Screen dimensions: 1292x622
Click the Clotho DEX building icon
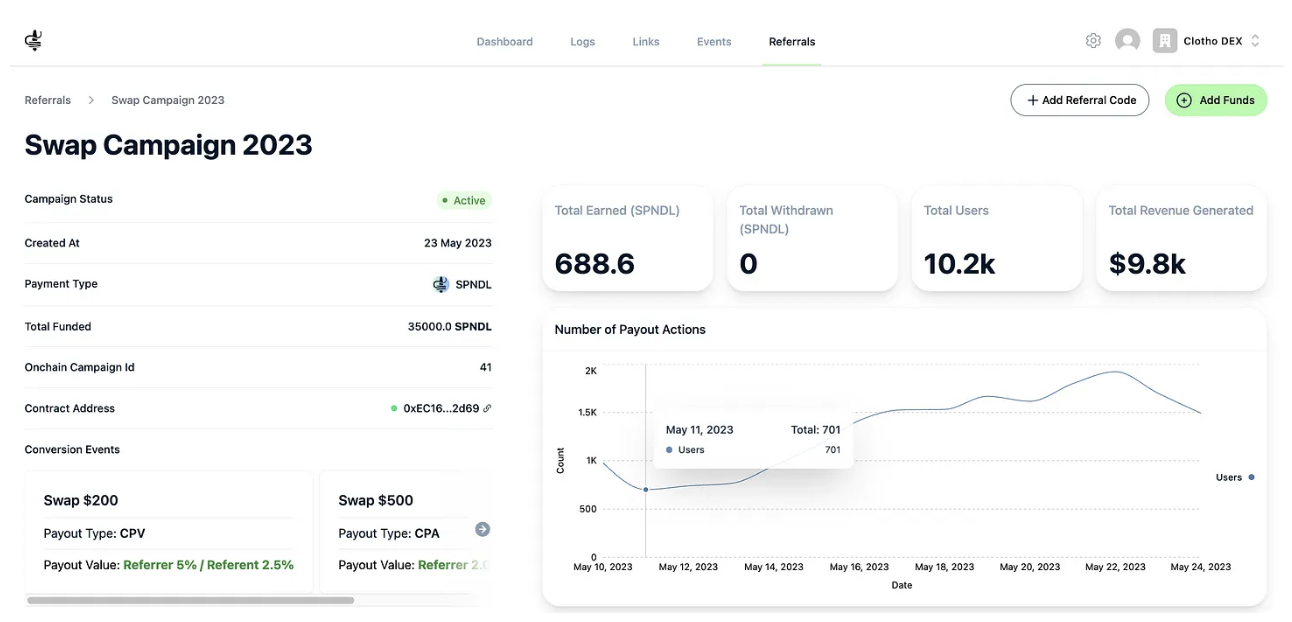(x=1164, y=41)
